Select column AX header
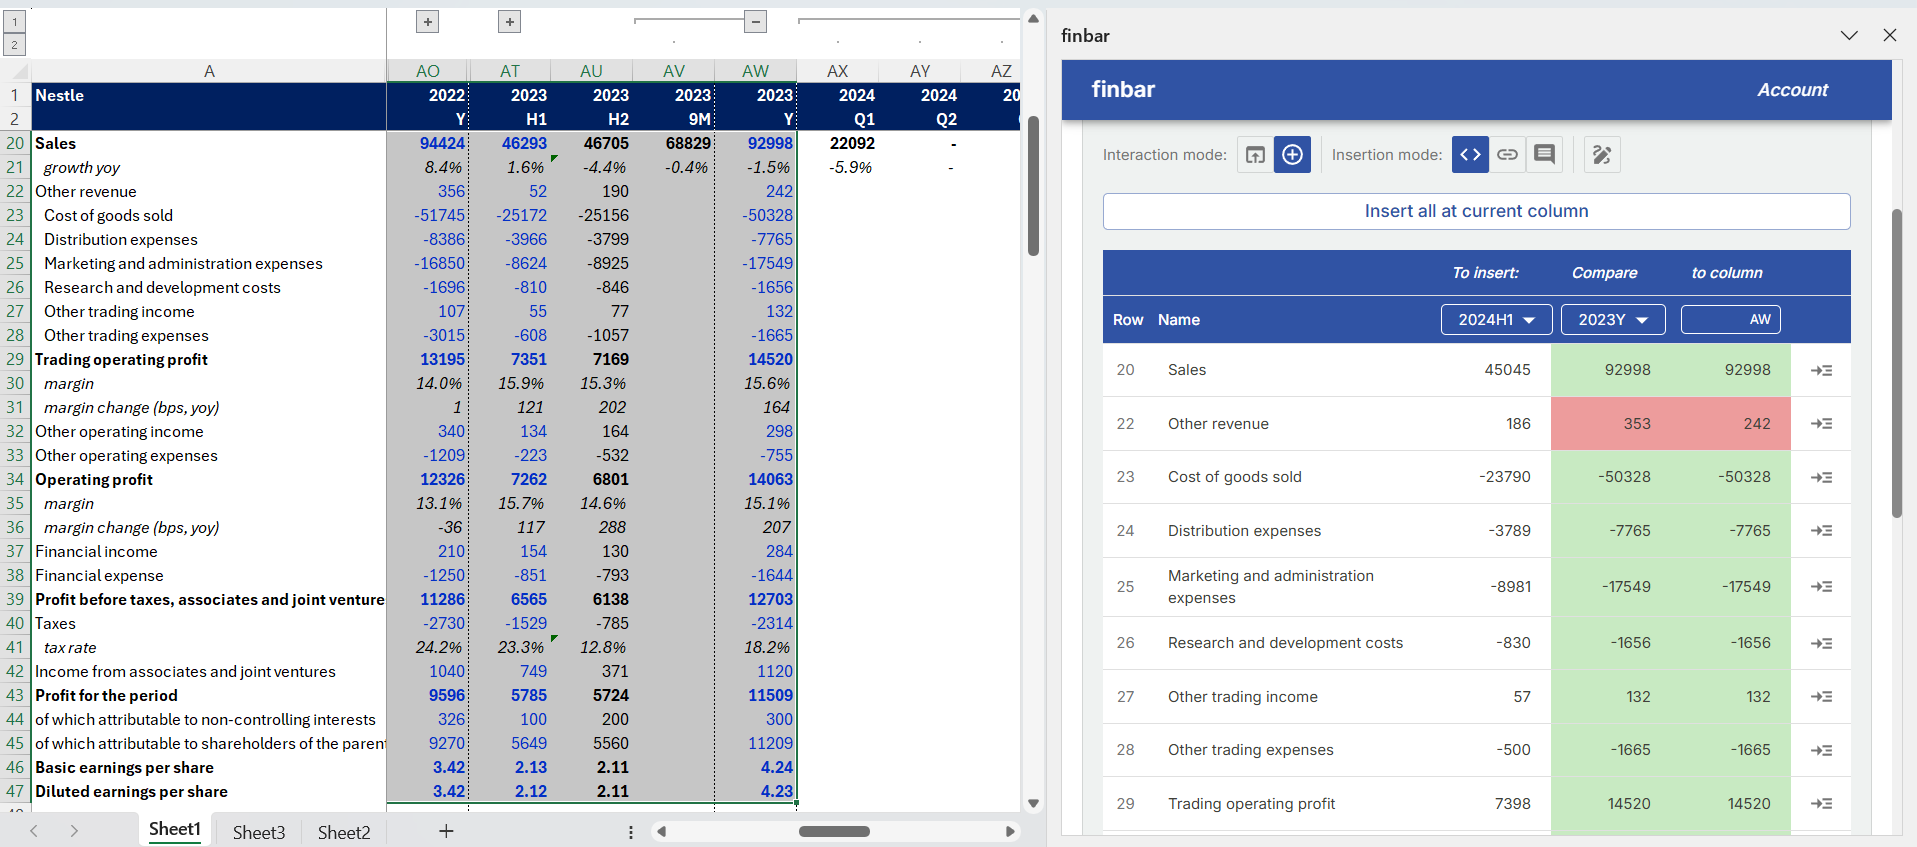This screenshot has width=1917, height=847. point(838,71)
